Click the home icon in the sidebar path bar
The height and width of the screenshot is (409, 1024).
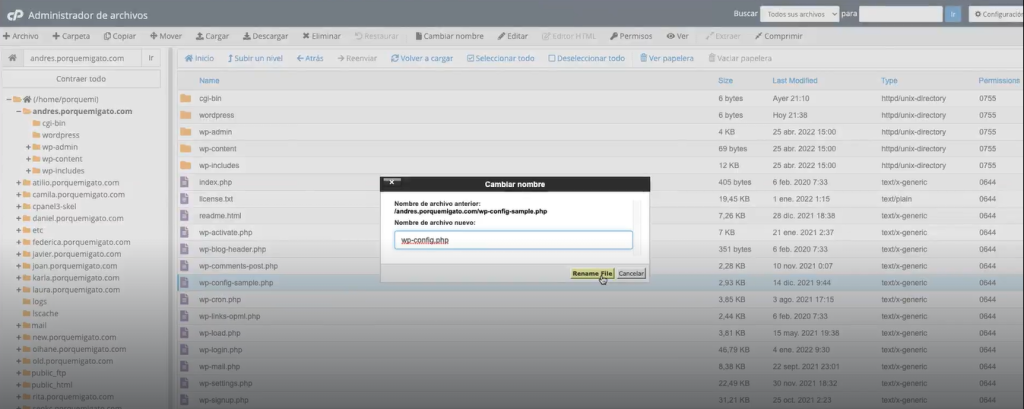point(12,58)
